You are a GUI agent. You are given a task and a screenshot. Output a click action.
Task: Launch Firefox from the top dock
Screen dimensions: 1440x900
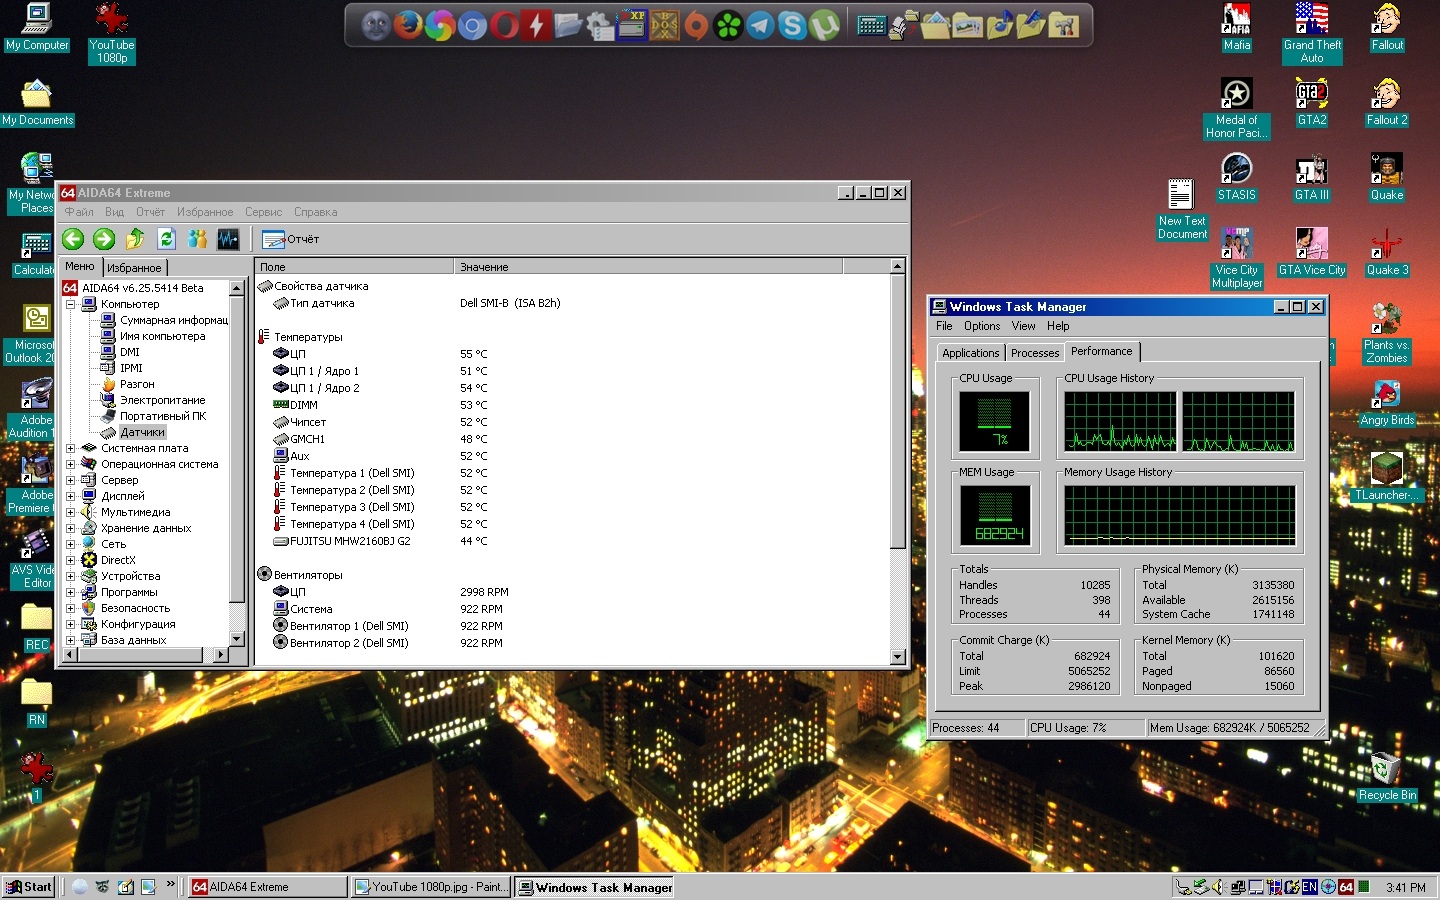coord(408,25)
